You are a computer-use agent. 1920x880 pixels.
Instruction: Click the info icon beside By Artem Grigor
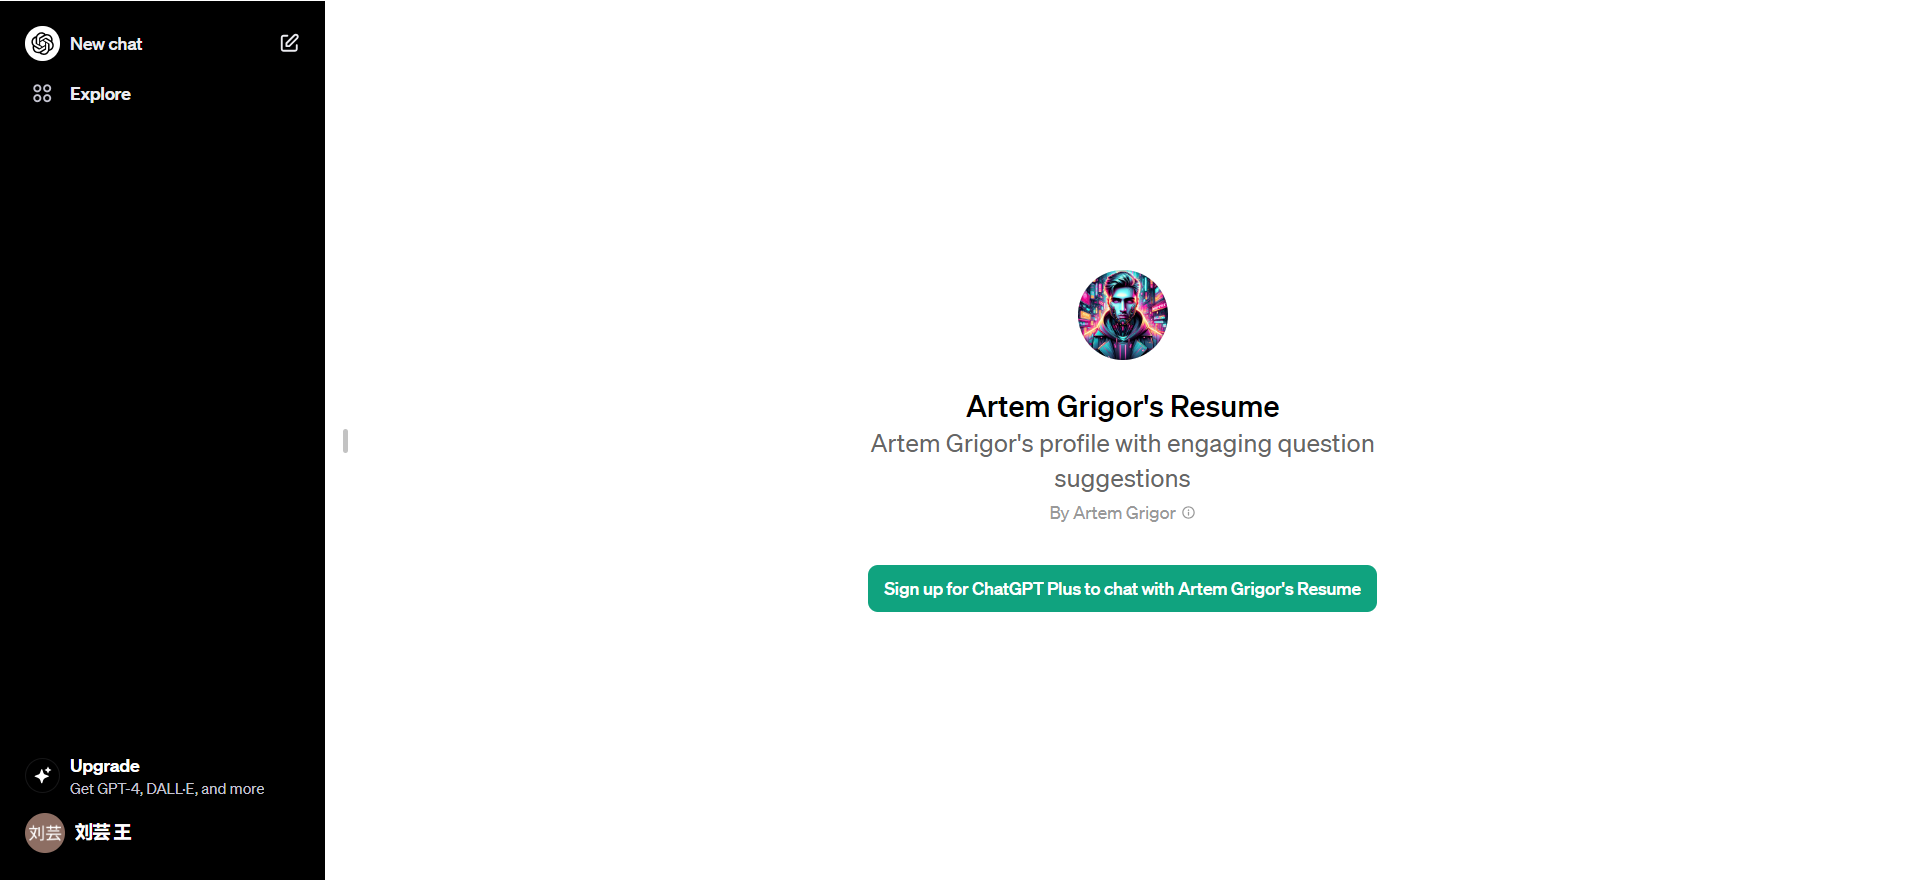click(x=1189, y=513)
